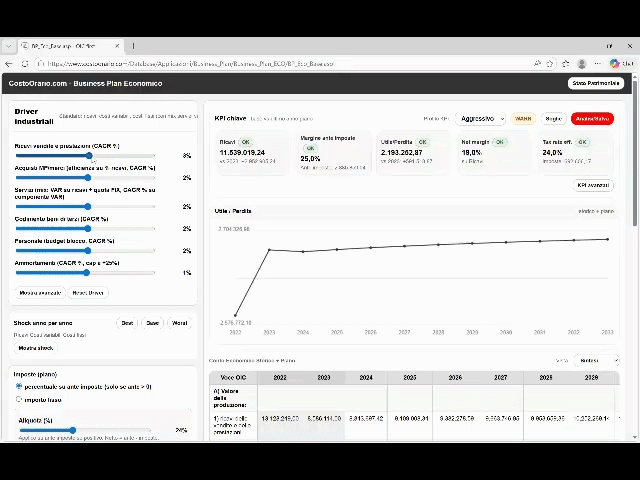This screenshot has height=480, width=640.
Task: Click the 2023 column header in table
Action: point(323,378)
